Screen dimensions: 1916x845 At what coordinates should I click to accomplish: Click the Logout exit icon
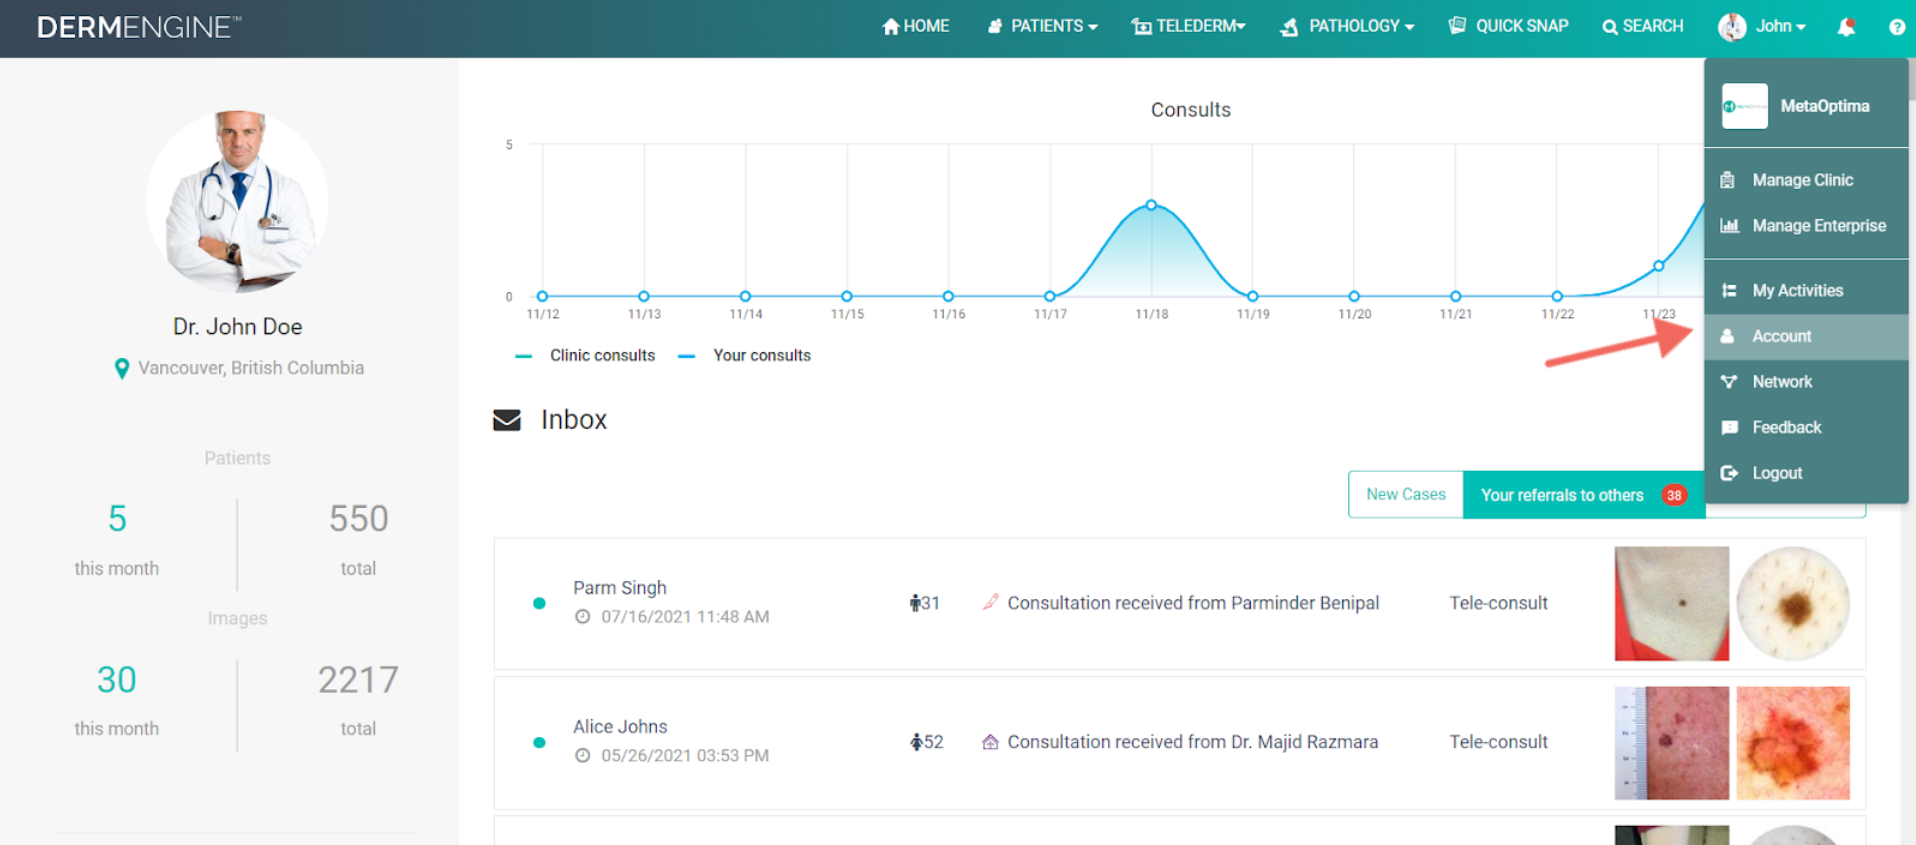(x=1729, y=473)
